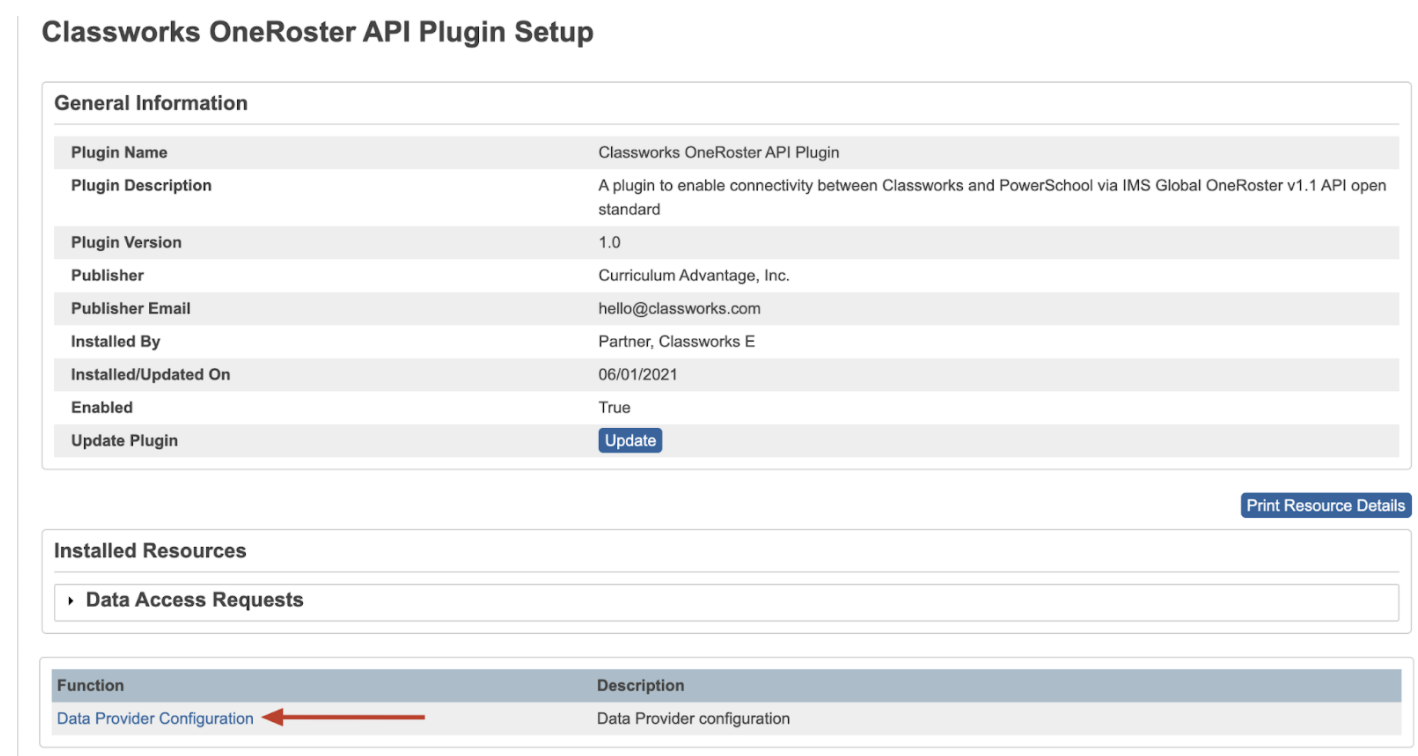The width and height of the screenshot is (1418, 756).
Task: Click the value 'Partner, Classworks E'
Action: [x=676, y=341]
